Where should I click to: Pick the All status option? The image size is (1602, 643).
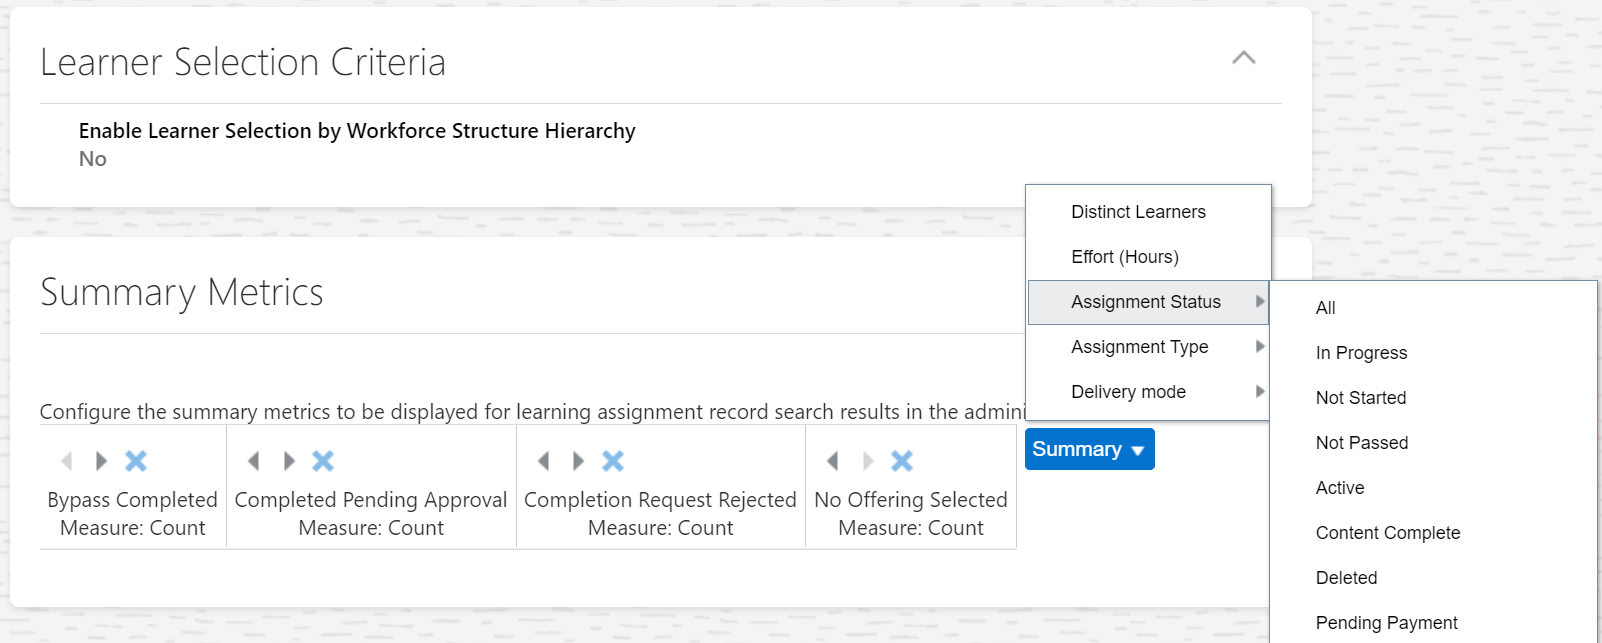1326,308
